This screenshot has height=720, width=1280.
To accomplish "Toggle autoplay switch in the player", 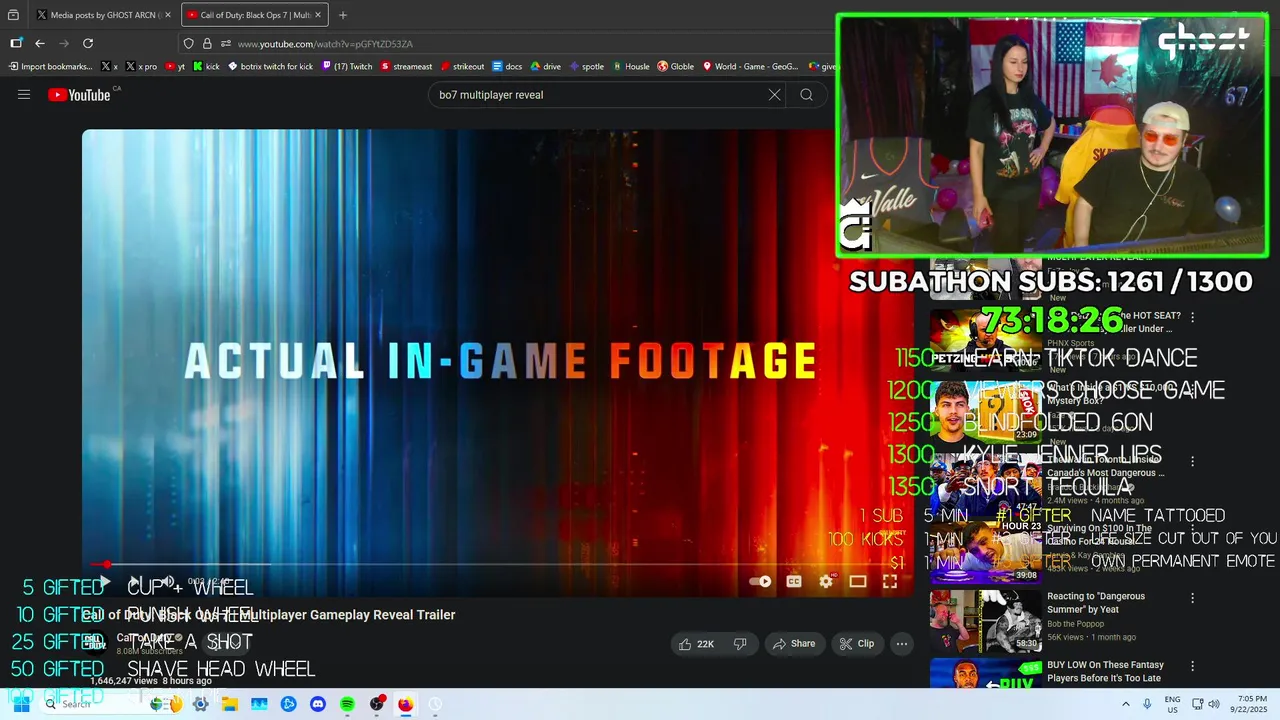I will [760, 582].
